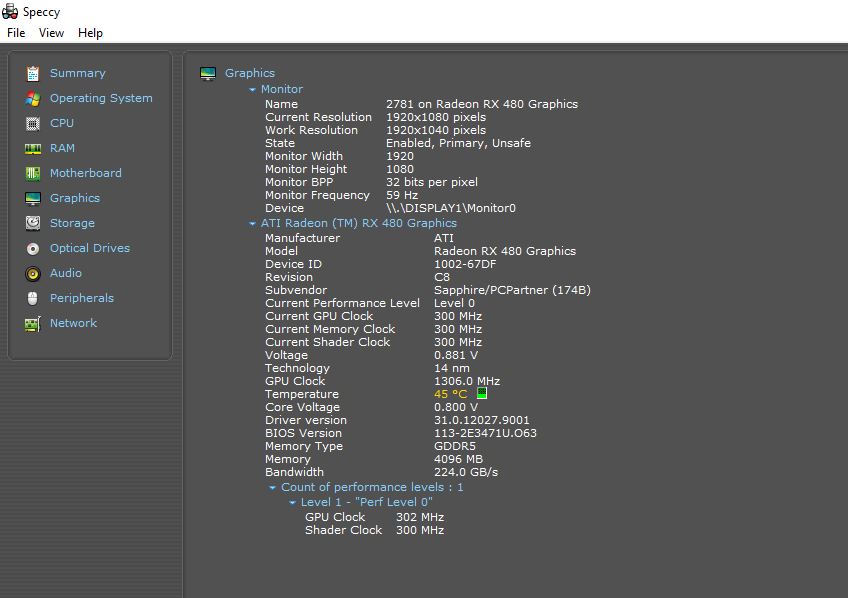The width and height of the screenshot is (848, 598).
Task: Click the CPU chip icon
Action: (x=33, y=123)
